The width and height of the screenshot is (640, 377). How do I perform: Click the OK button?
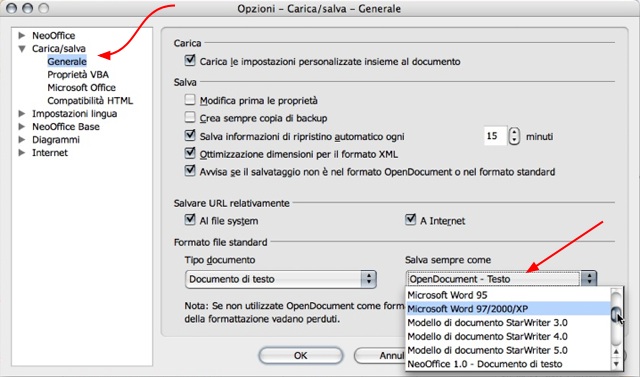pyautogui.click(x=300, y=355)
